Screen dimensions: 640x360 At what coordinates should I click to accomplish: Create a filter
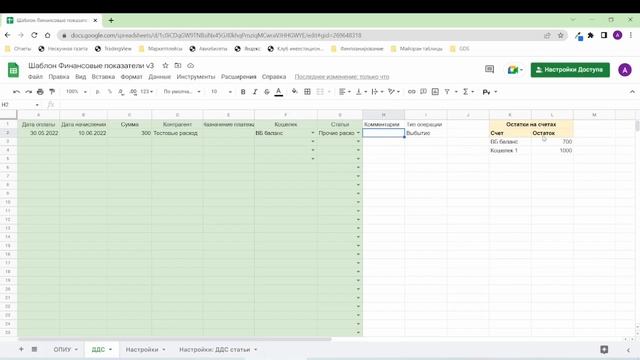tap(447, 92)
